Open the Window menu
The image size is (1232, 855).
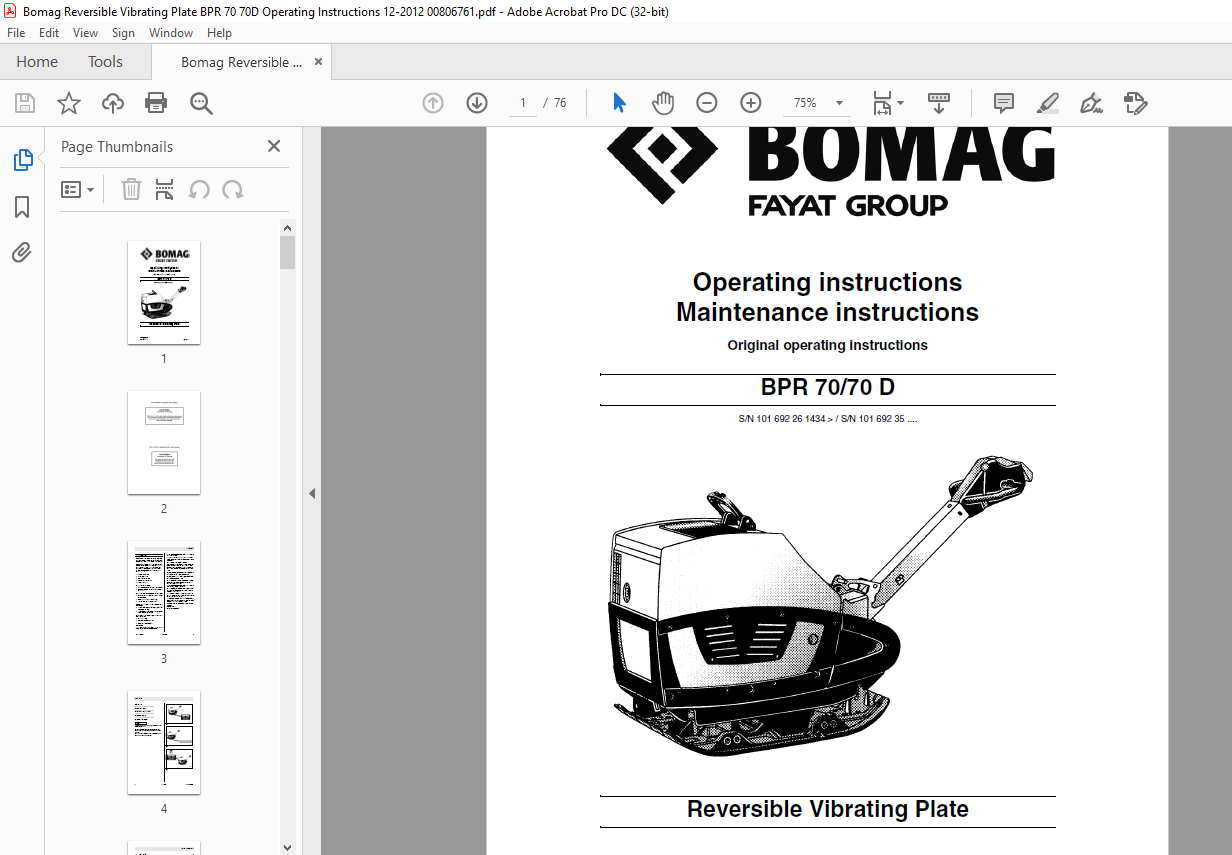click(x=171, y=32)
